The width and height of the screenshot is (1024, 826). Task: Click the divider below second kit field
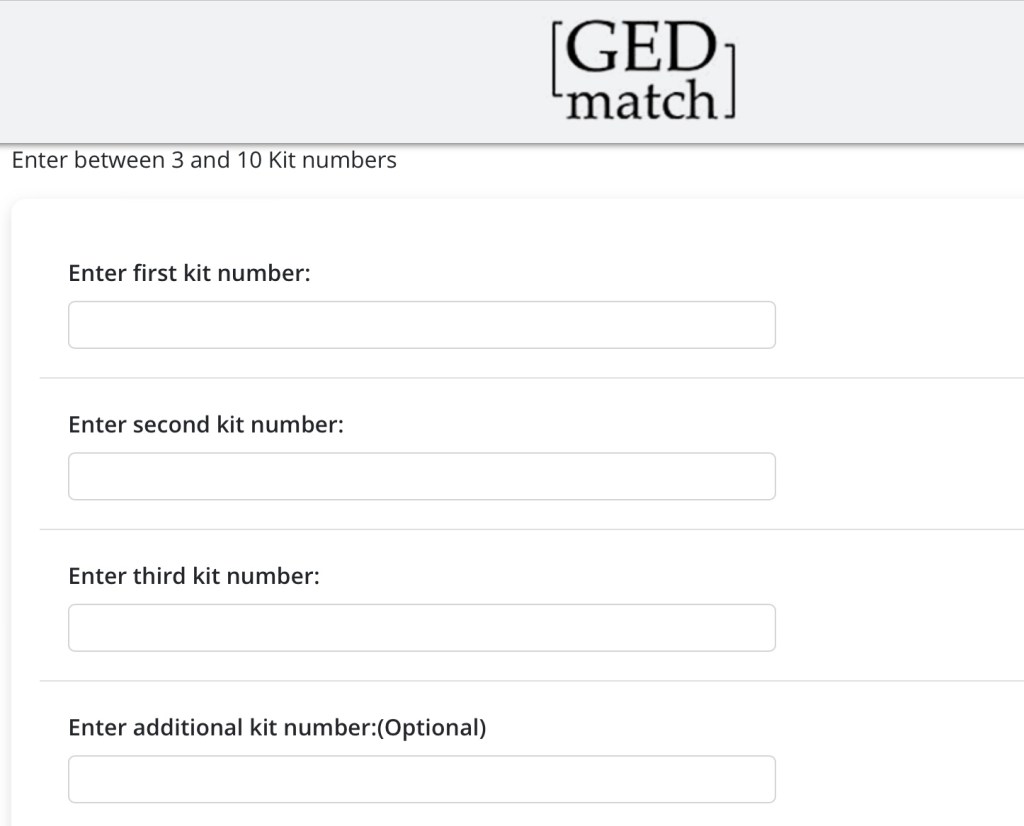pyautogui.click(x=530, y=529)
